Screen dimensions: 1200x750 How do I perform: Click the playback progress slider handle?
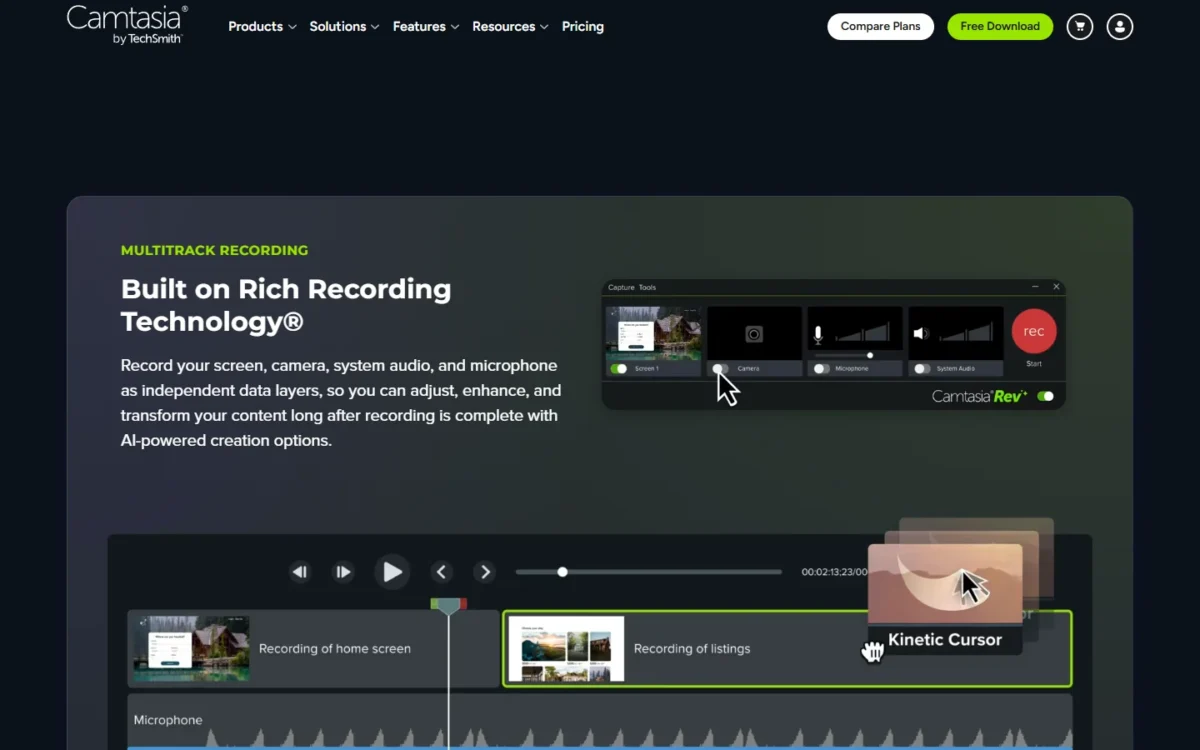563,572
